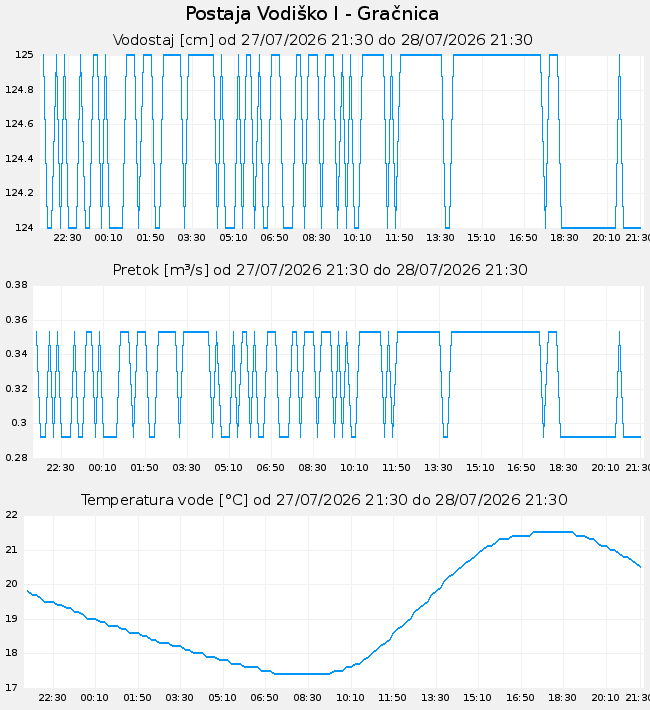Click the 0.32 label on Pretok axis

(x=16, y=389)
